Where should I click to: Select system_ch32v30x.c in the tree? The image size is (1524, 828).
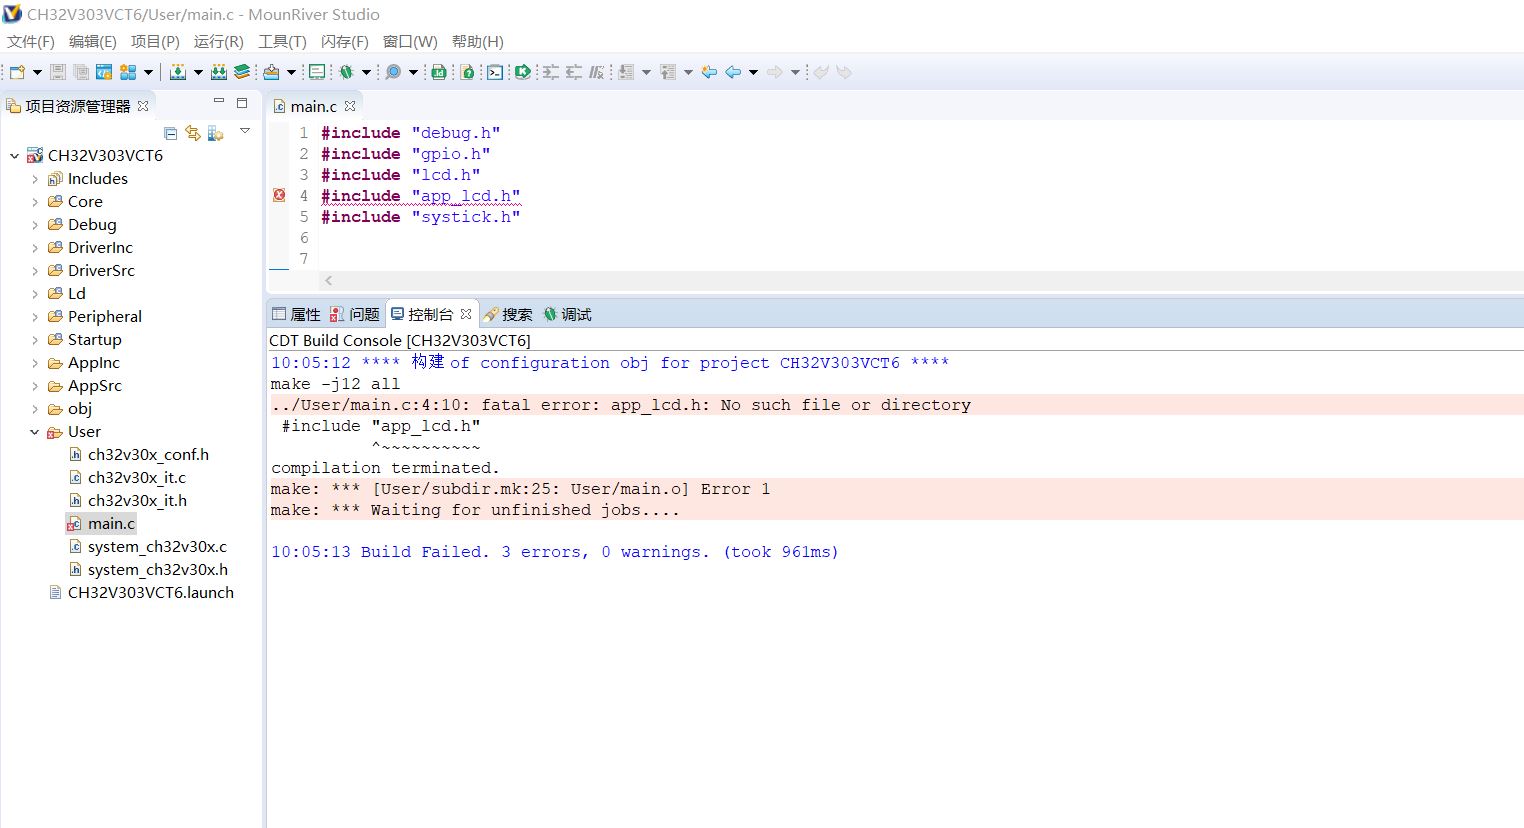point(157,547)
